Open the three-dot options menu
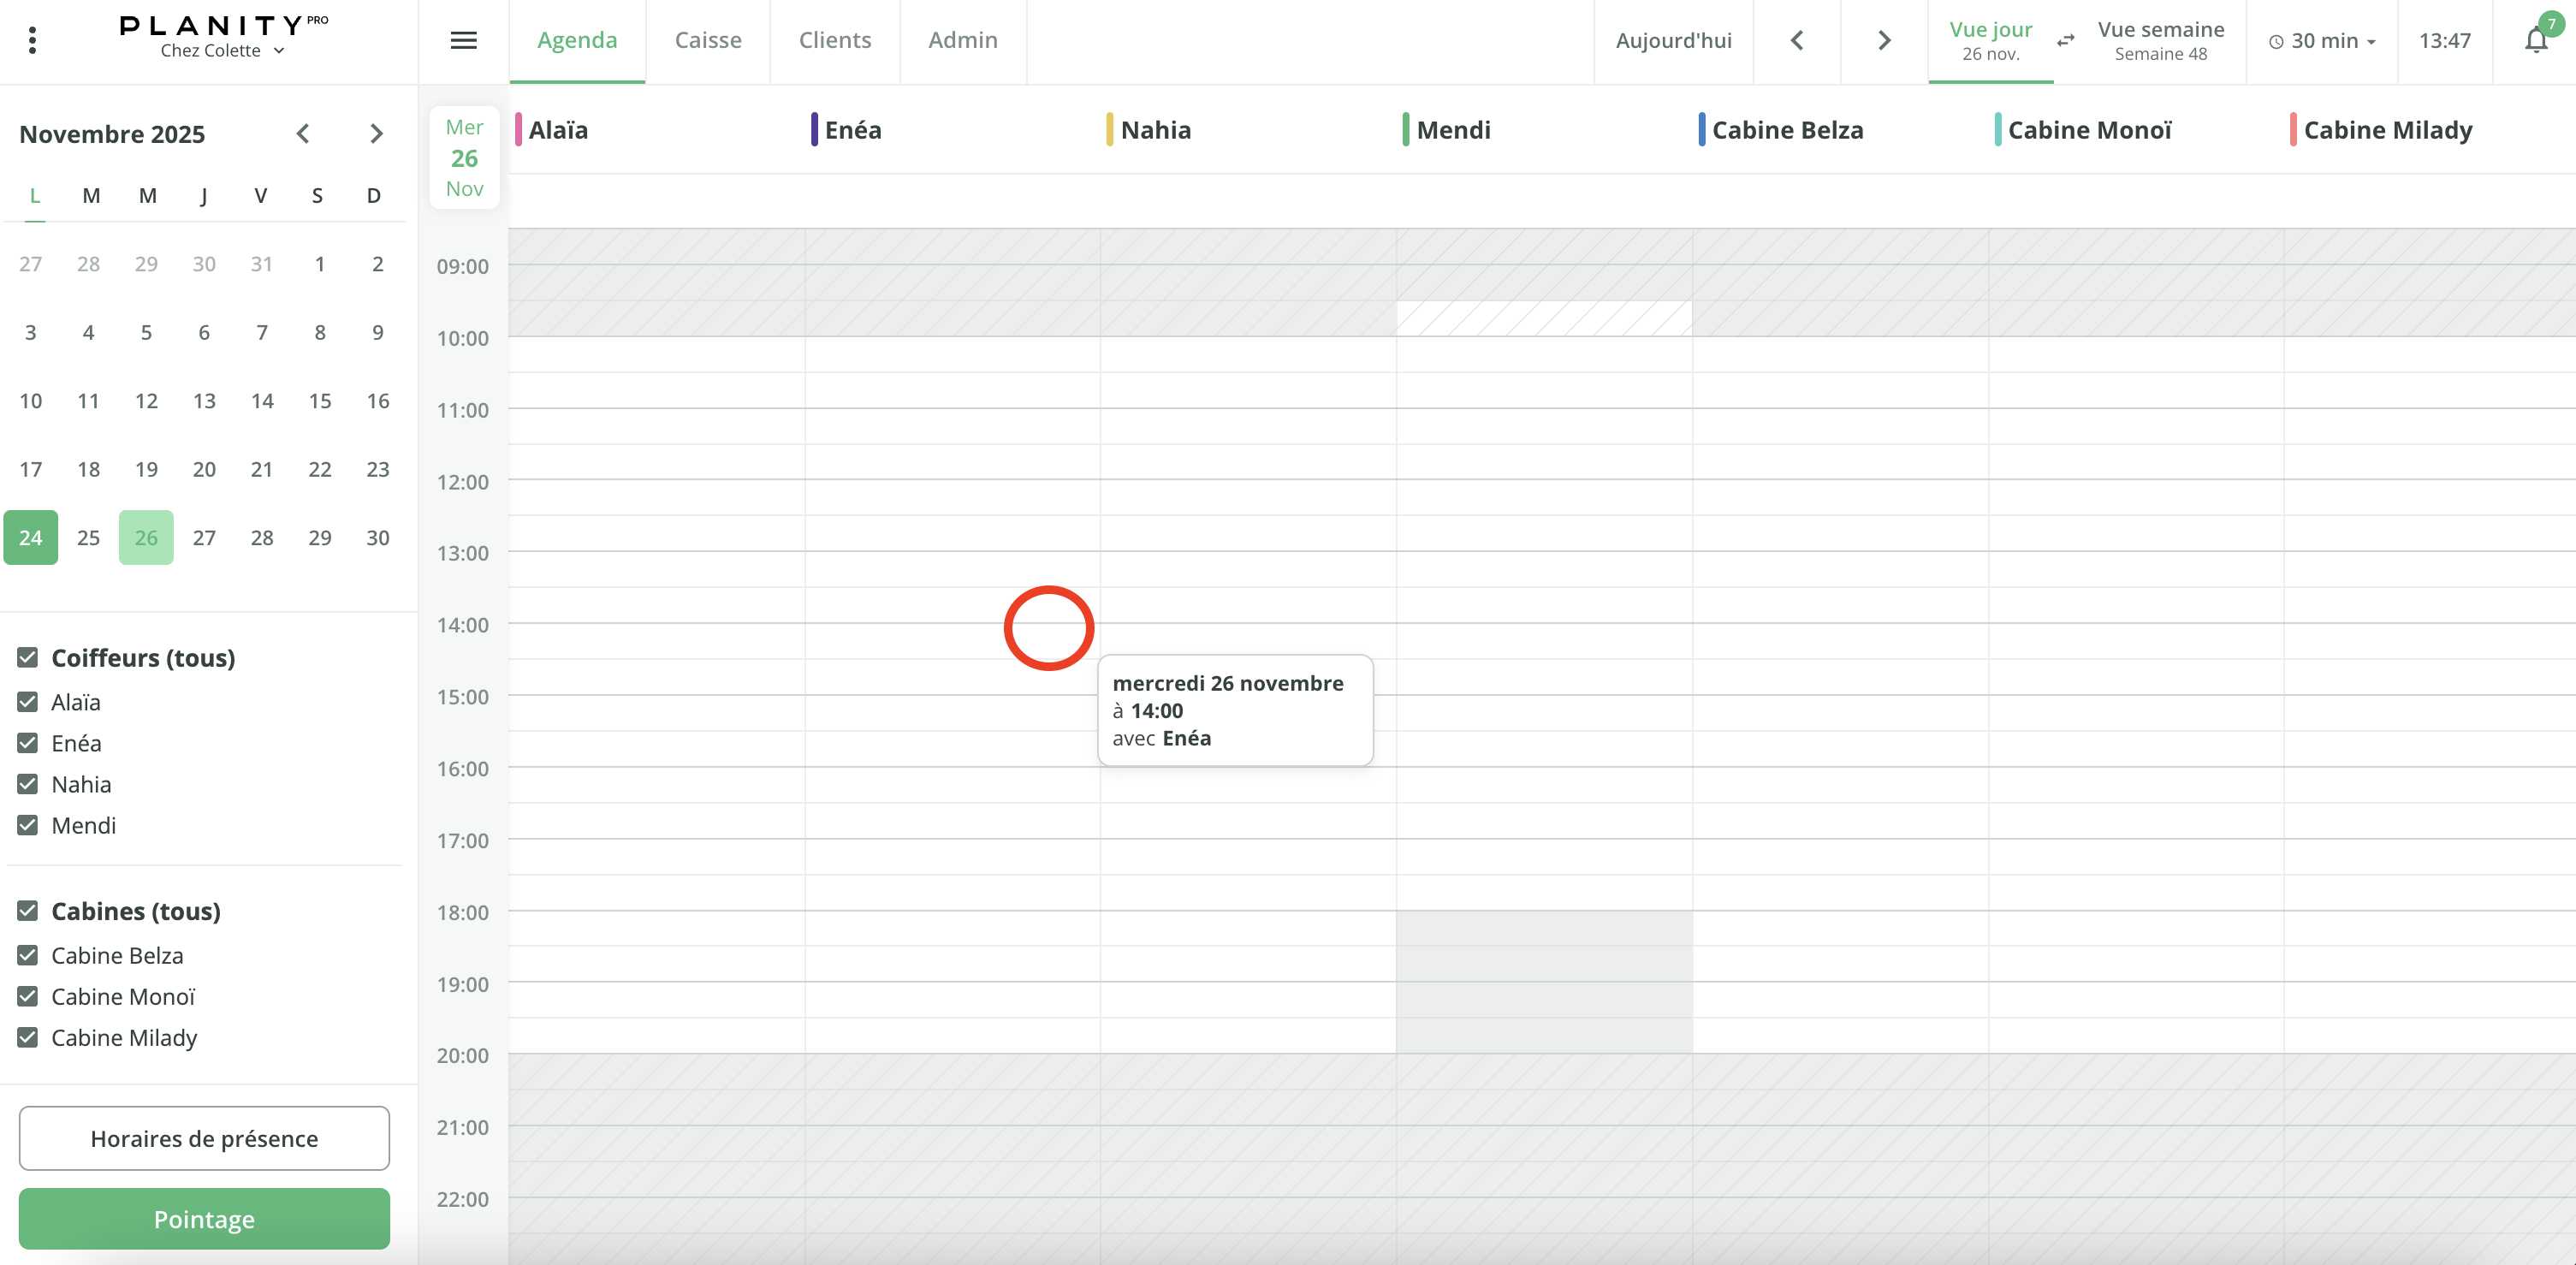 point(32,40)
